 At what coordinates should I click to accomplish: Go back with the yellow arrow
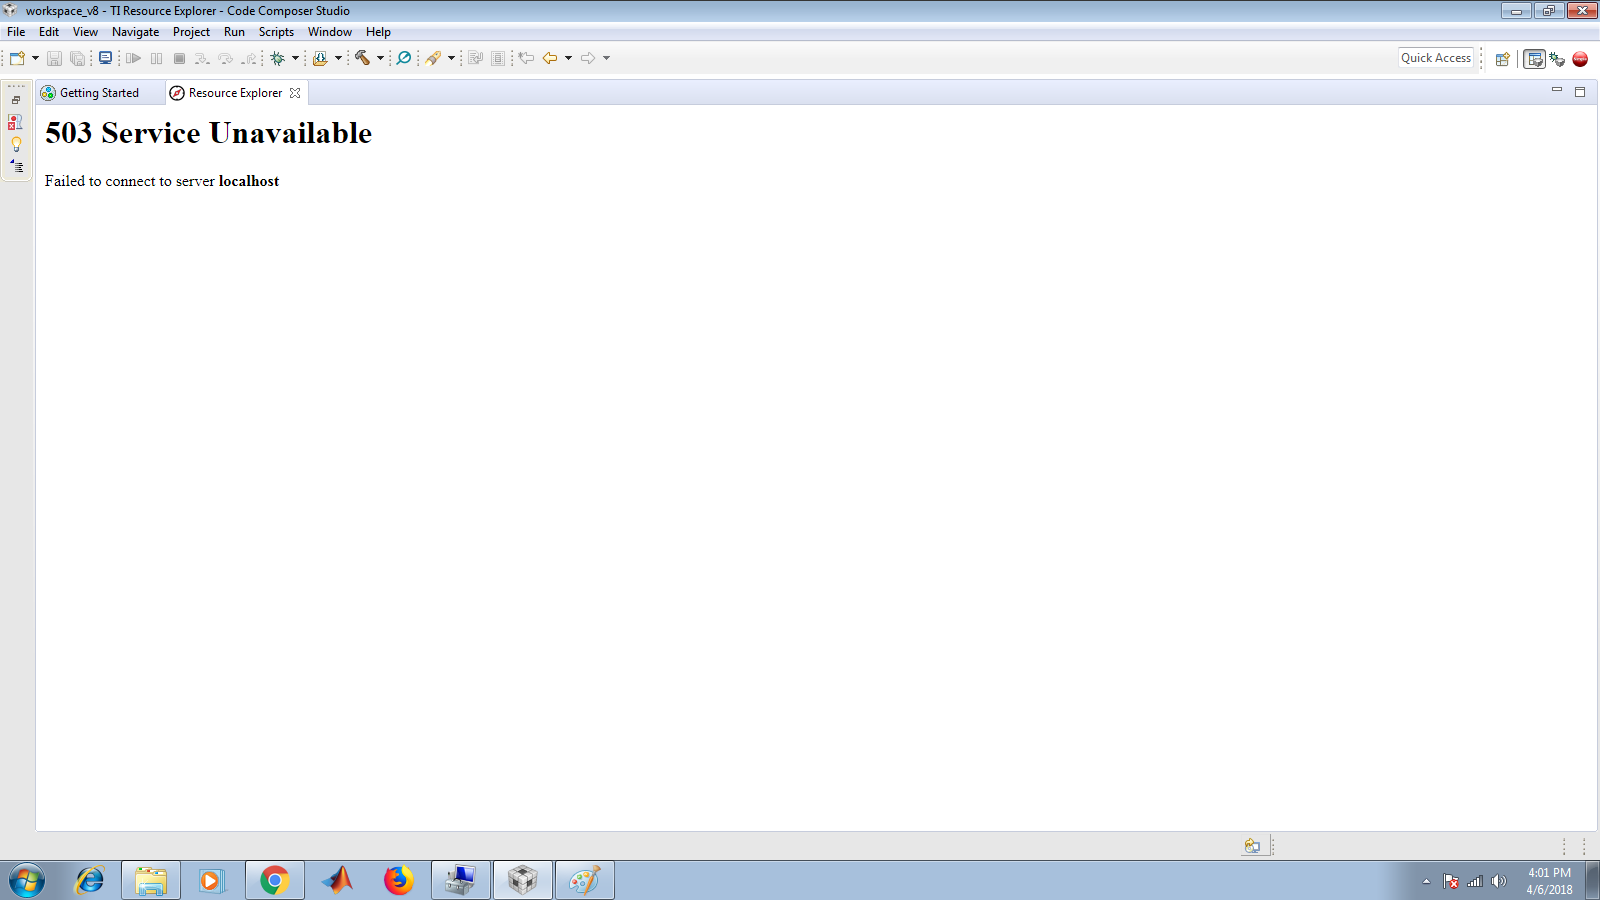tap(550, 58)
